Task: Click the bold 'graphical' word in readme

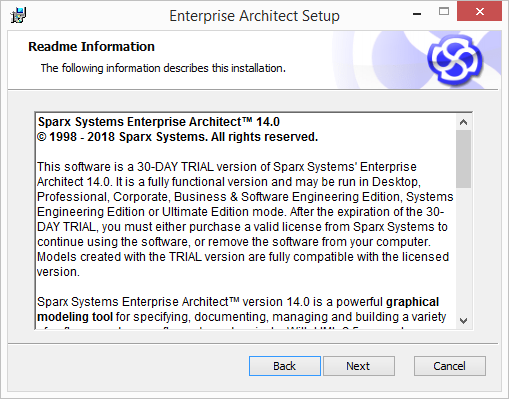Action: pyautogui.click(x=412, y=302)
